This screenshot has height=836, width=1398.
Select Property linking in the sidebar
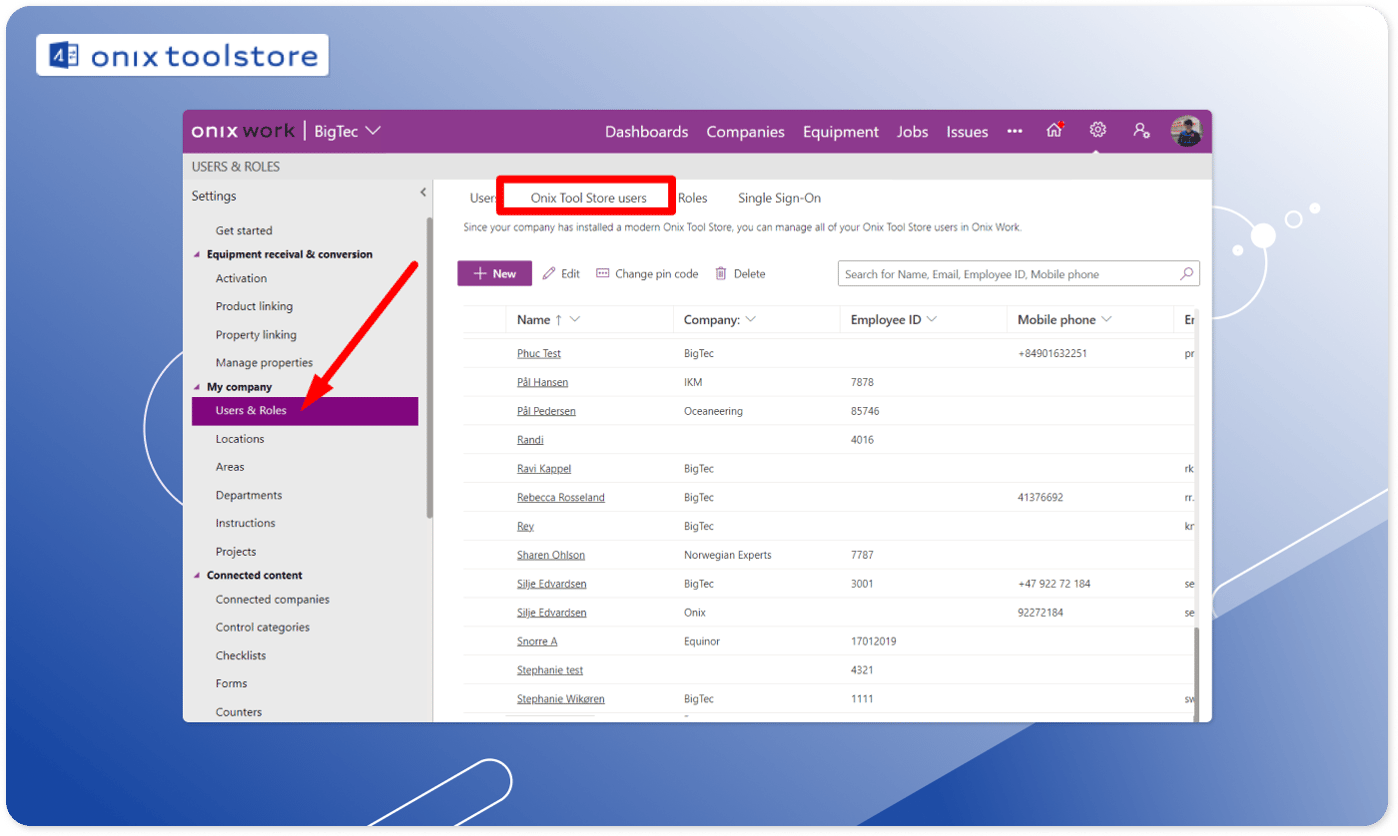pyautogui.click(x=256, y=335)
